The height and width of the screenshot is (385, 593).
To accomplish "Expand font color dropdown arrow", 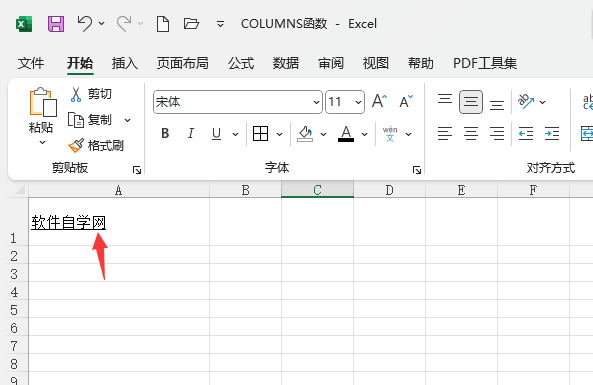I will coord(365,134).
